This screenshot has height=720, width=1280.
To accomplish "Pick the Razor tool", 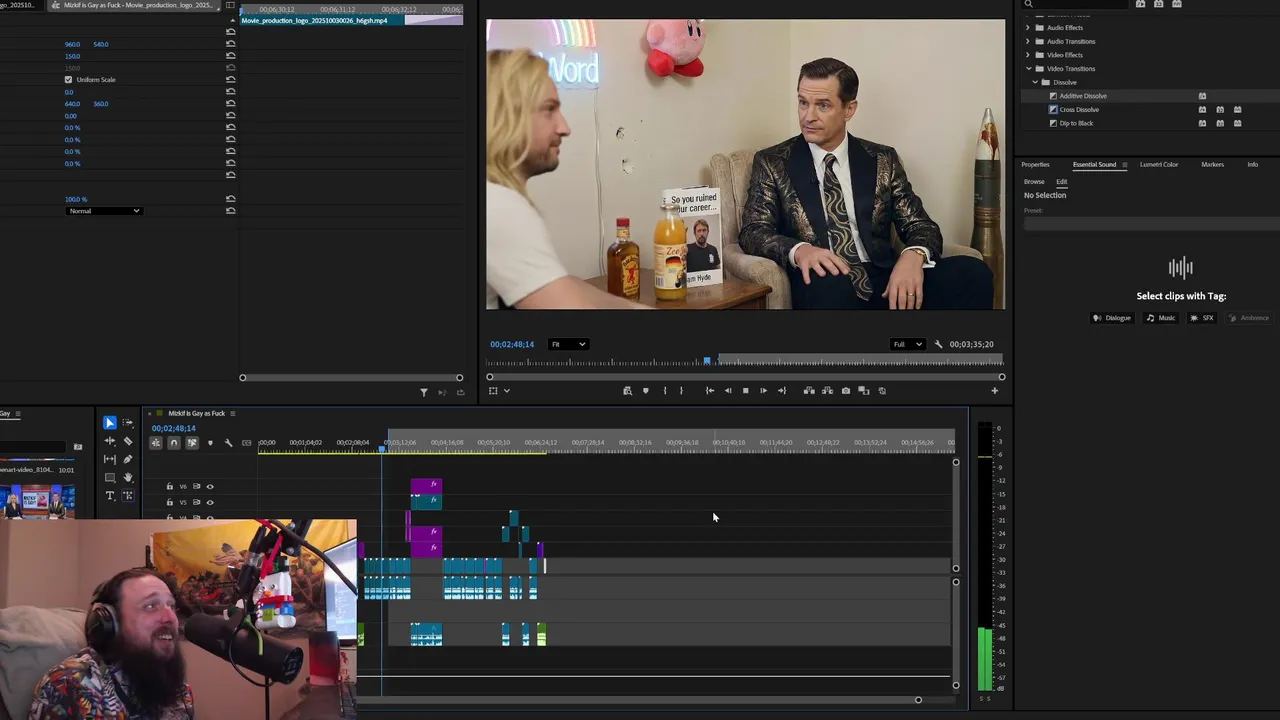I will coord(128,441).
